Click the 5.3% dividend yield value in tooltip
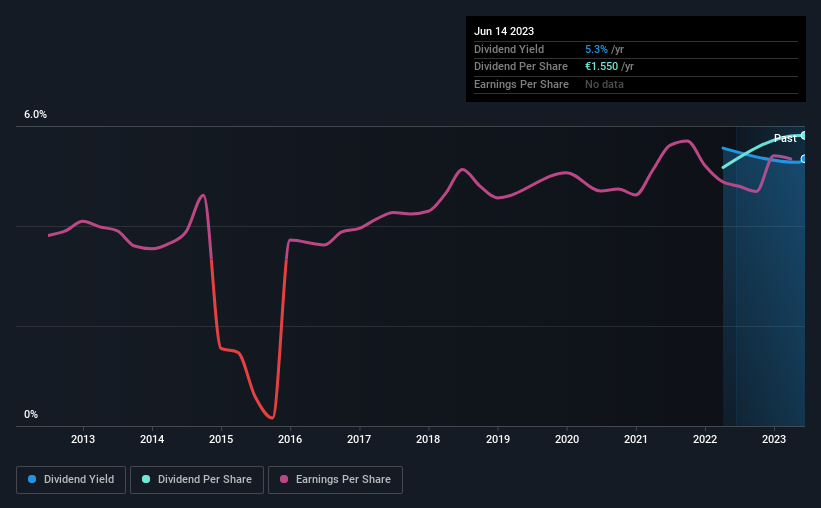821x508 pixels. point(596,49)
